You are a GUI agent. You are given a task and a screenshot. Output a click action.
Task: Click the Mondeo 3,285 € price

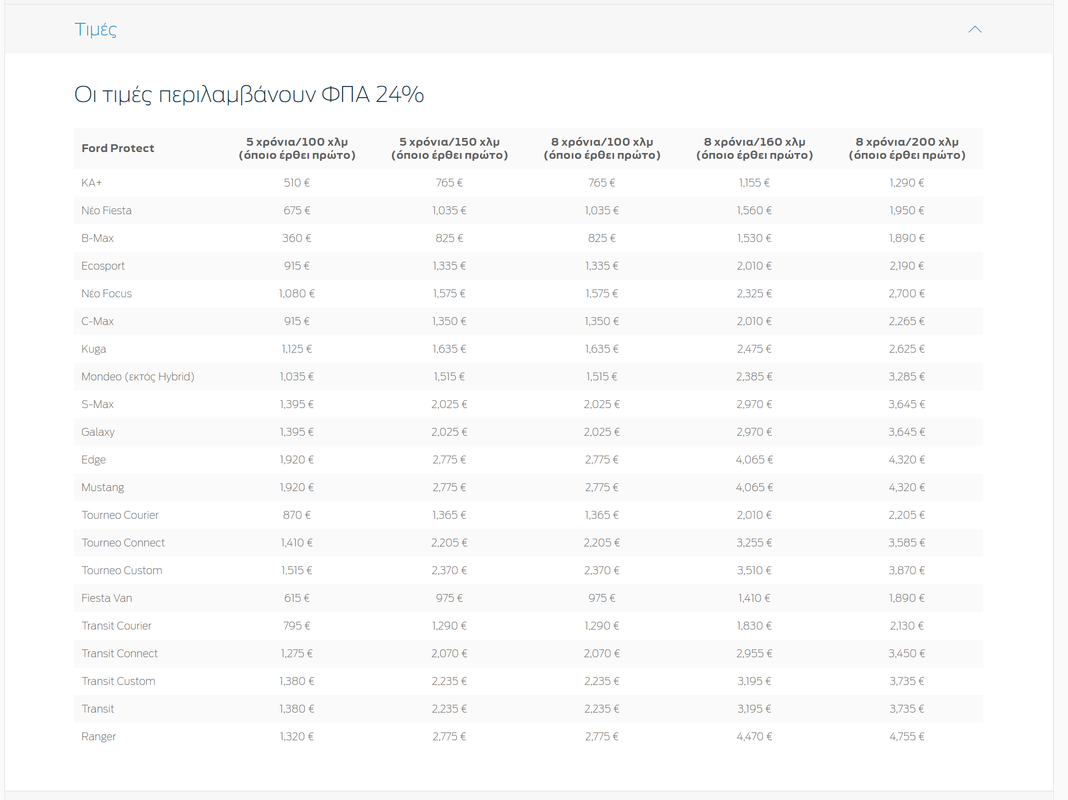coord(907,377)
